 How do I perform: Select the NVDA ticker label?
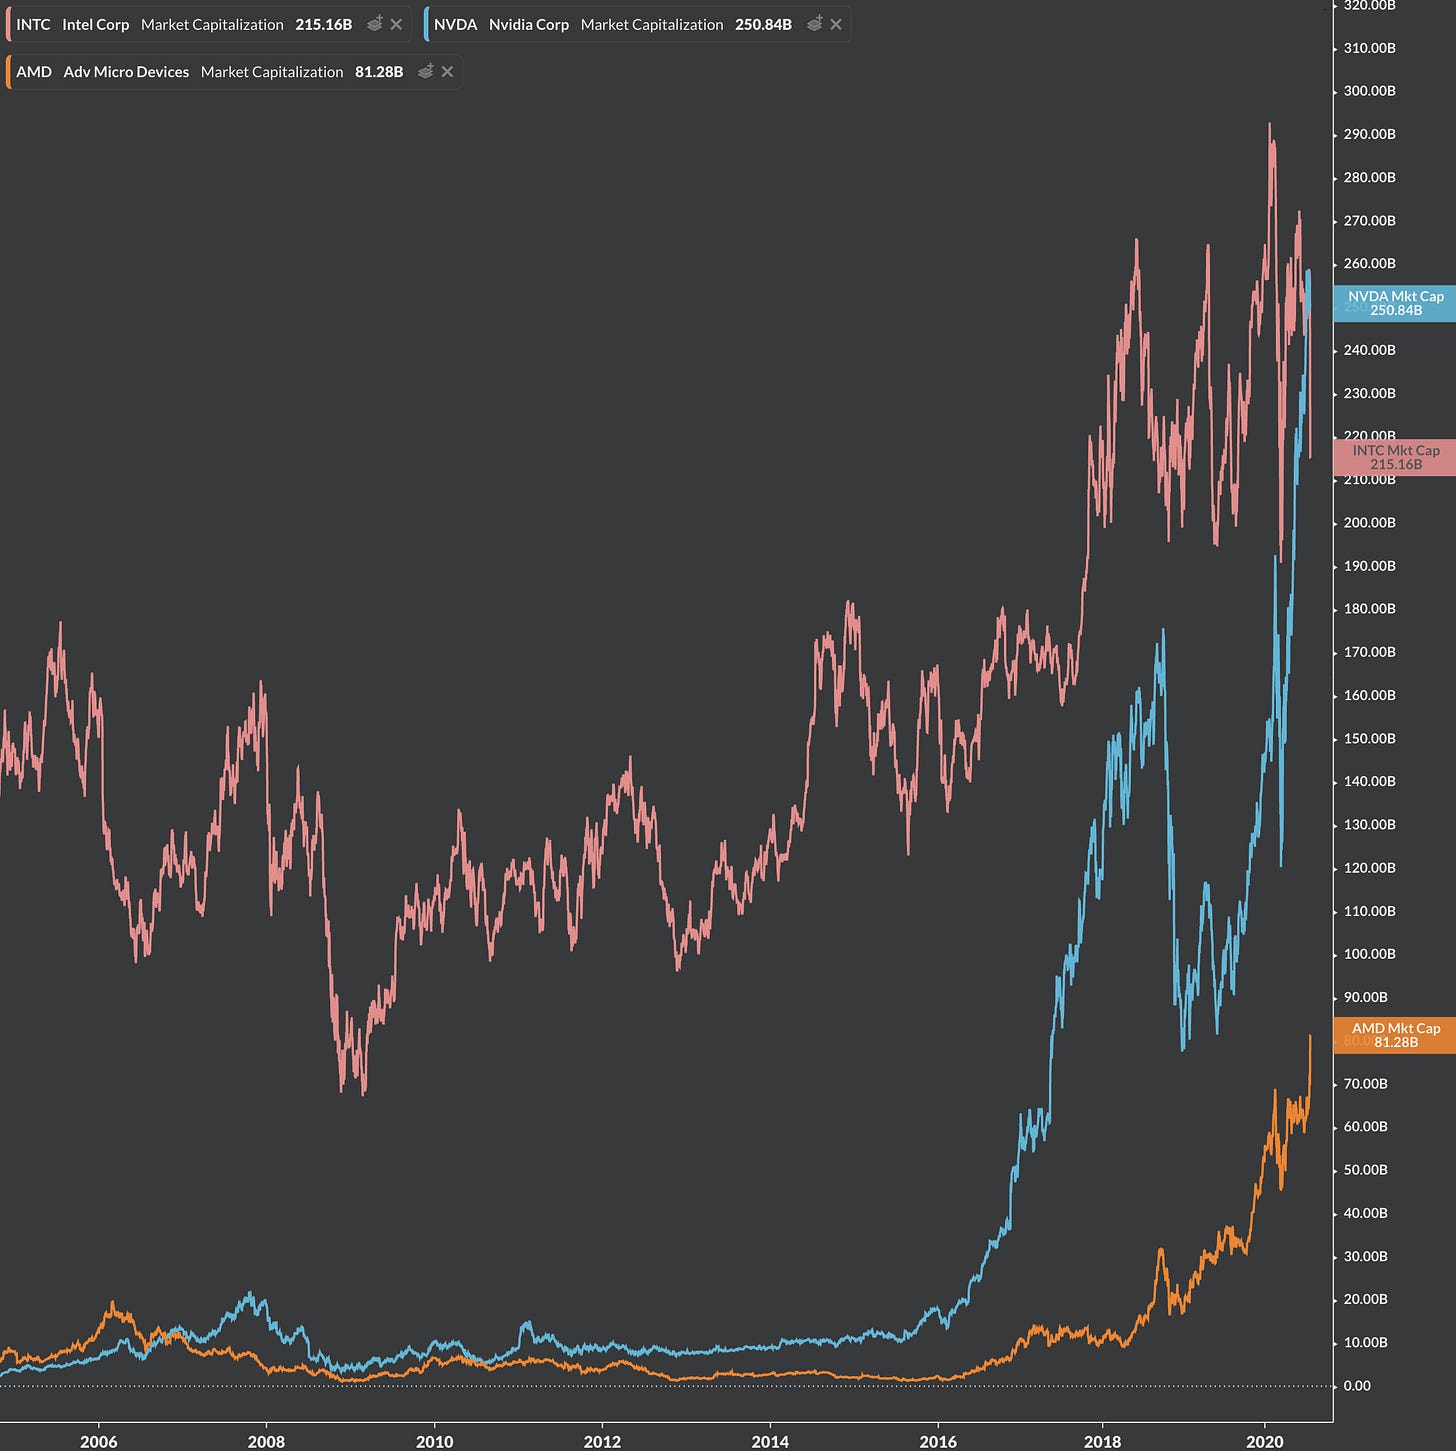click(455, 24)
